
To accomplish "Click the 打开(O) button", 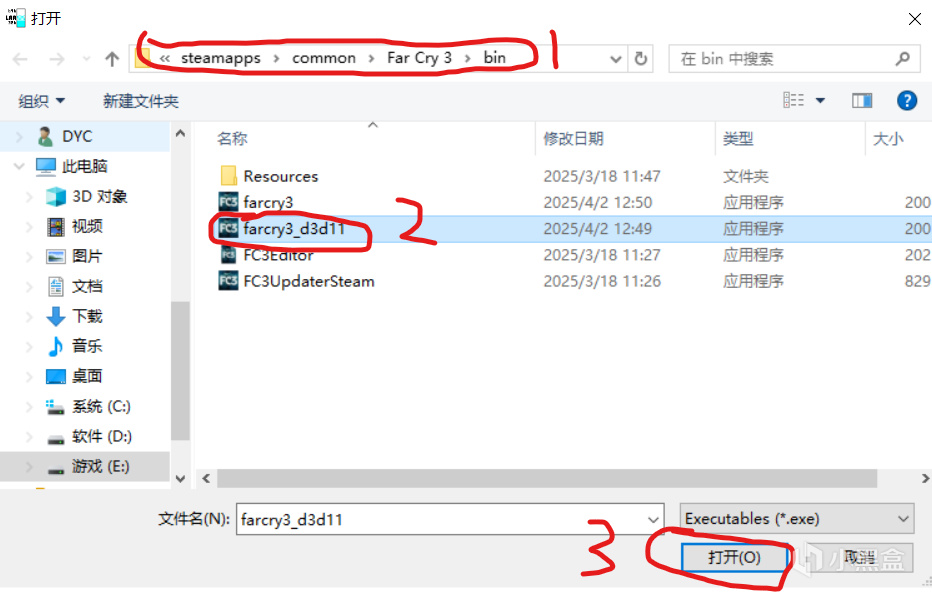I will point(734,557).
